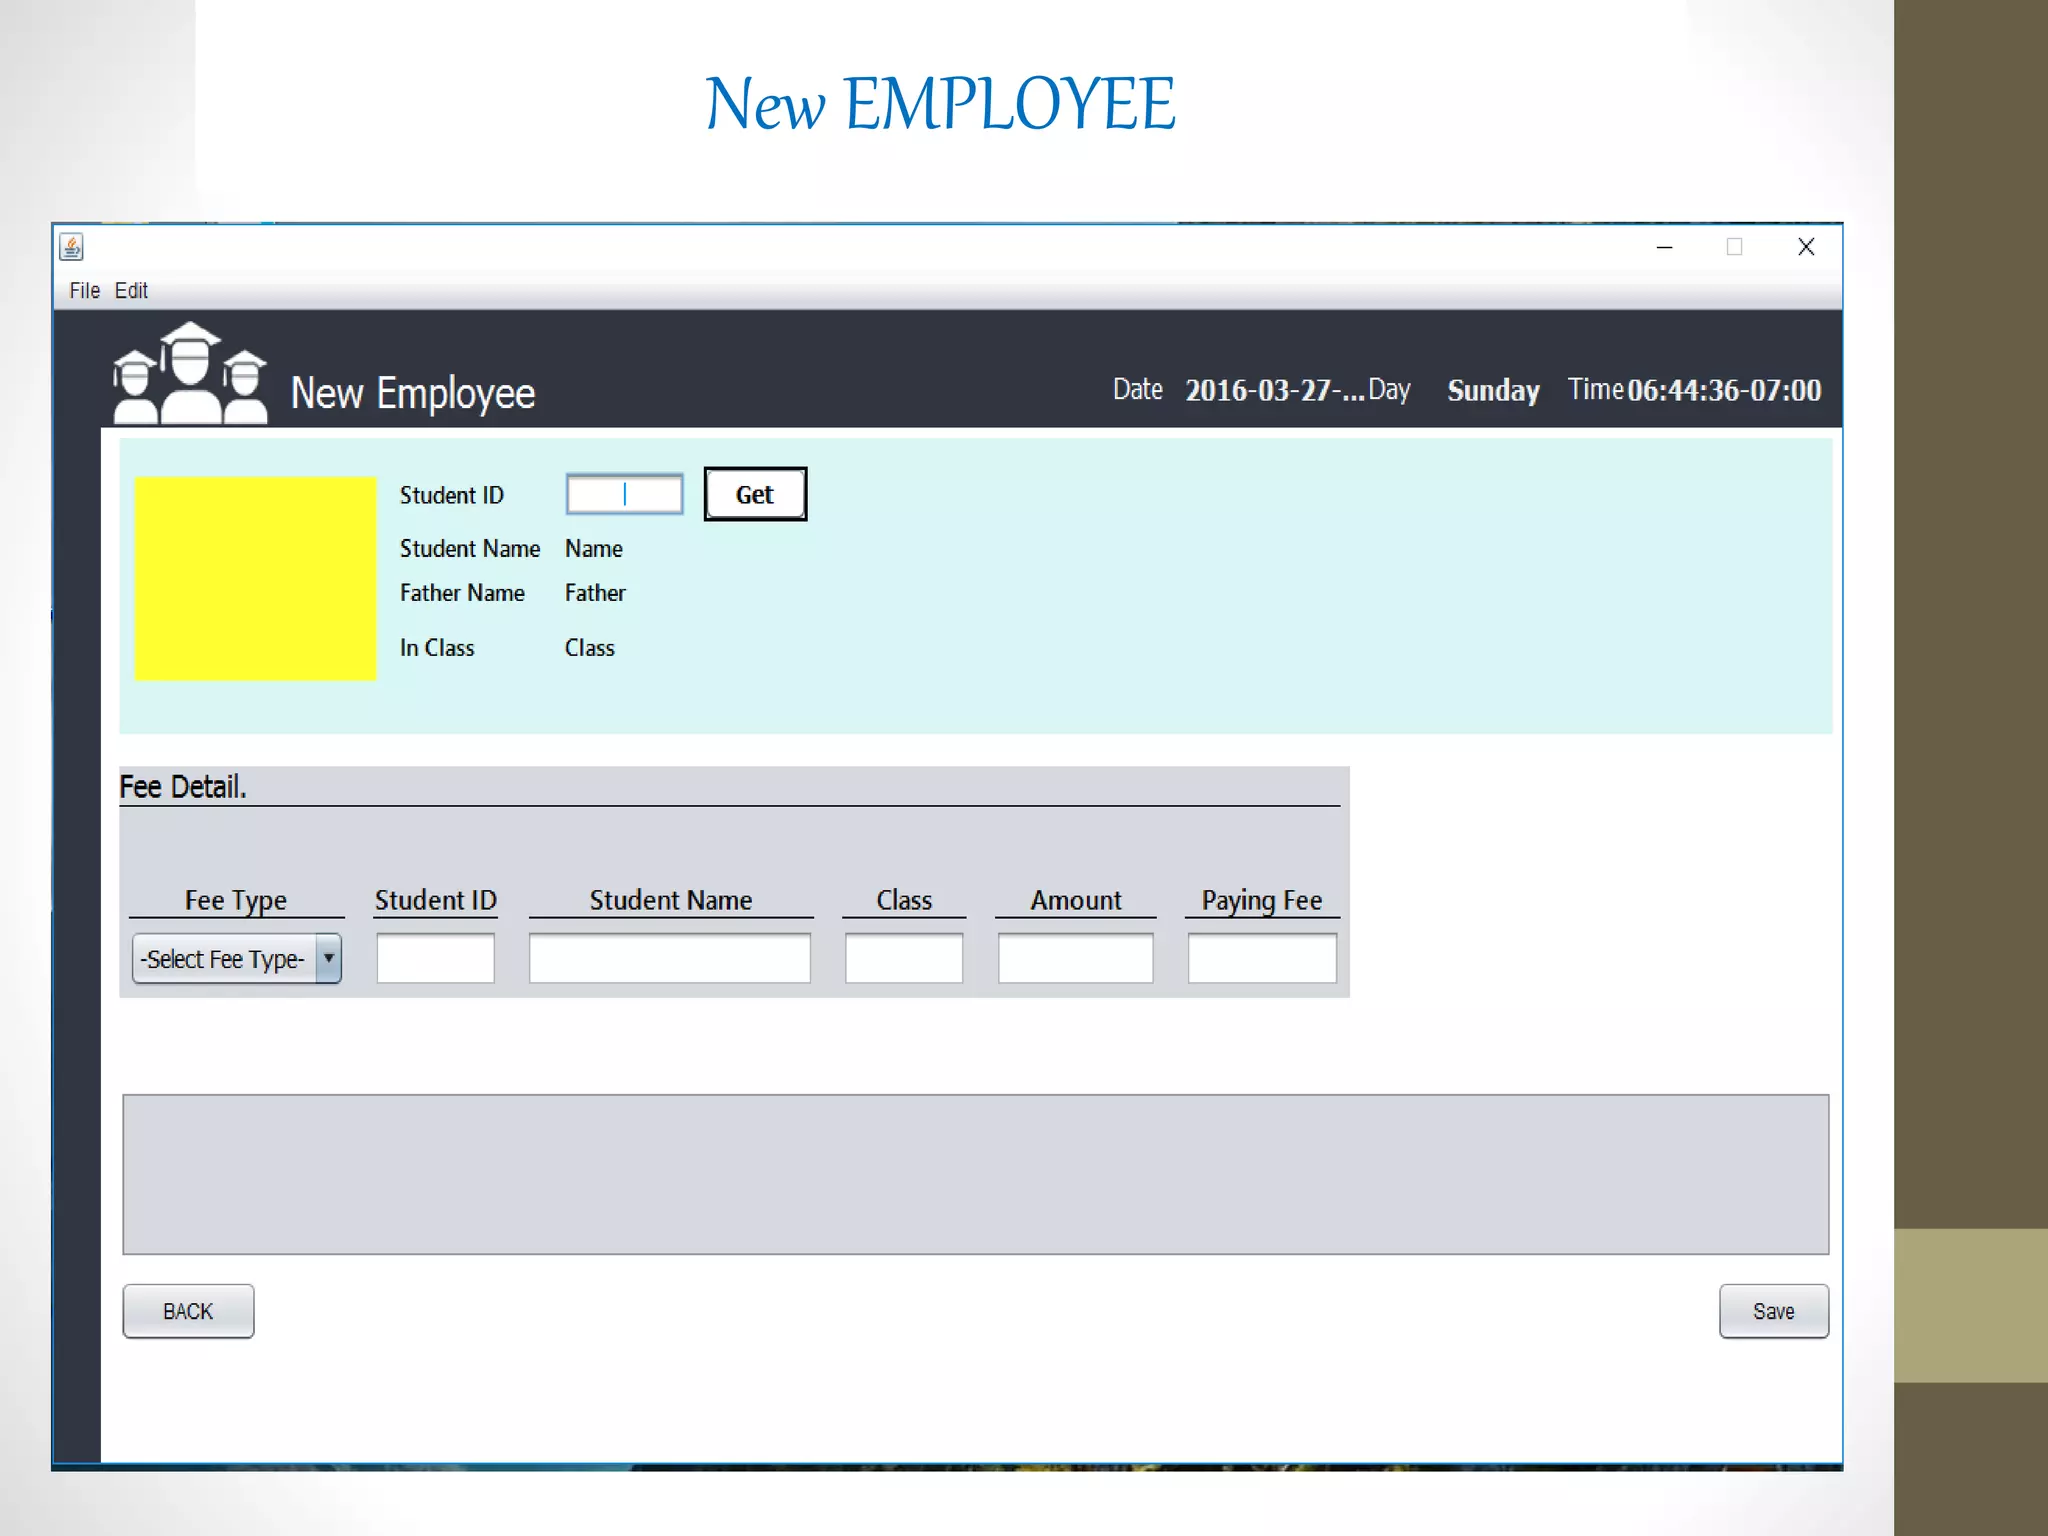Click the time value 06:44:36-07:00

pyautogui.click(x=1725, y=390)
